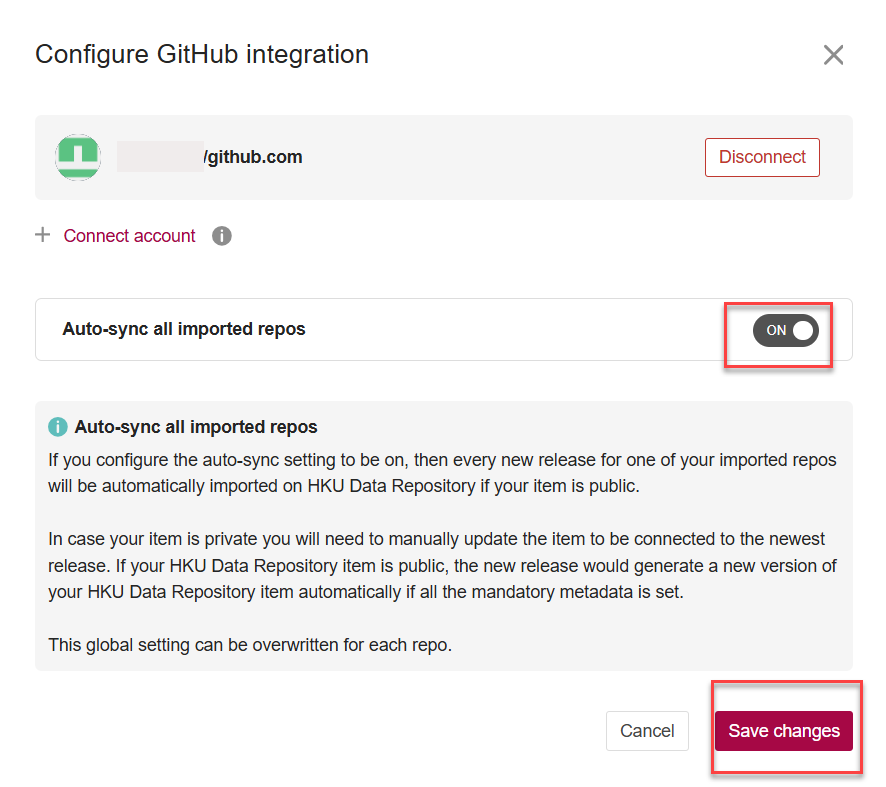Select the /github.com account name text

(253, 157)
